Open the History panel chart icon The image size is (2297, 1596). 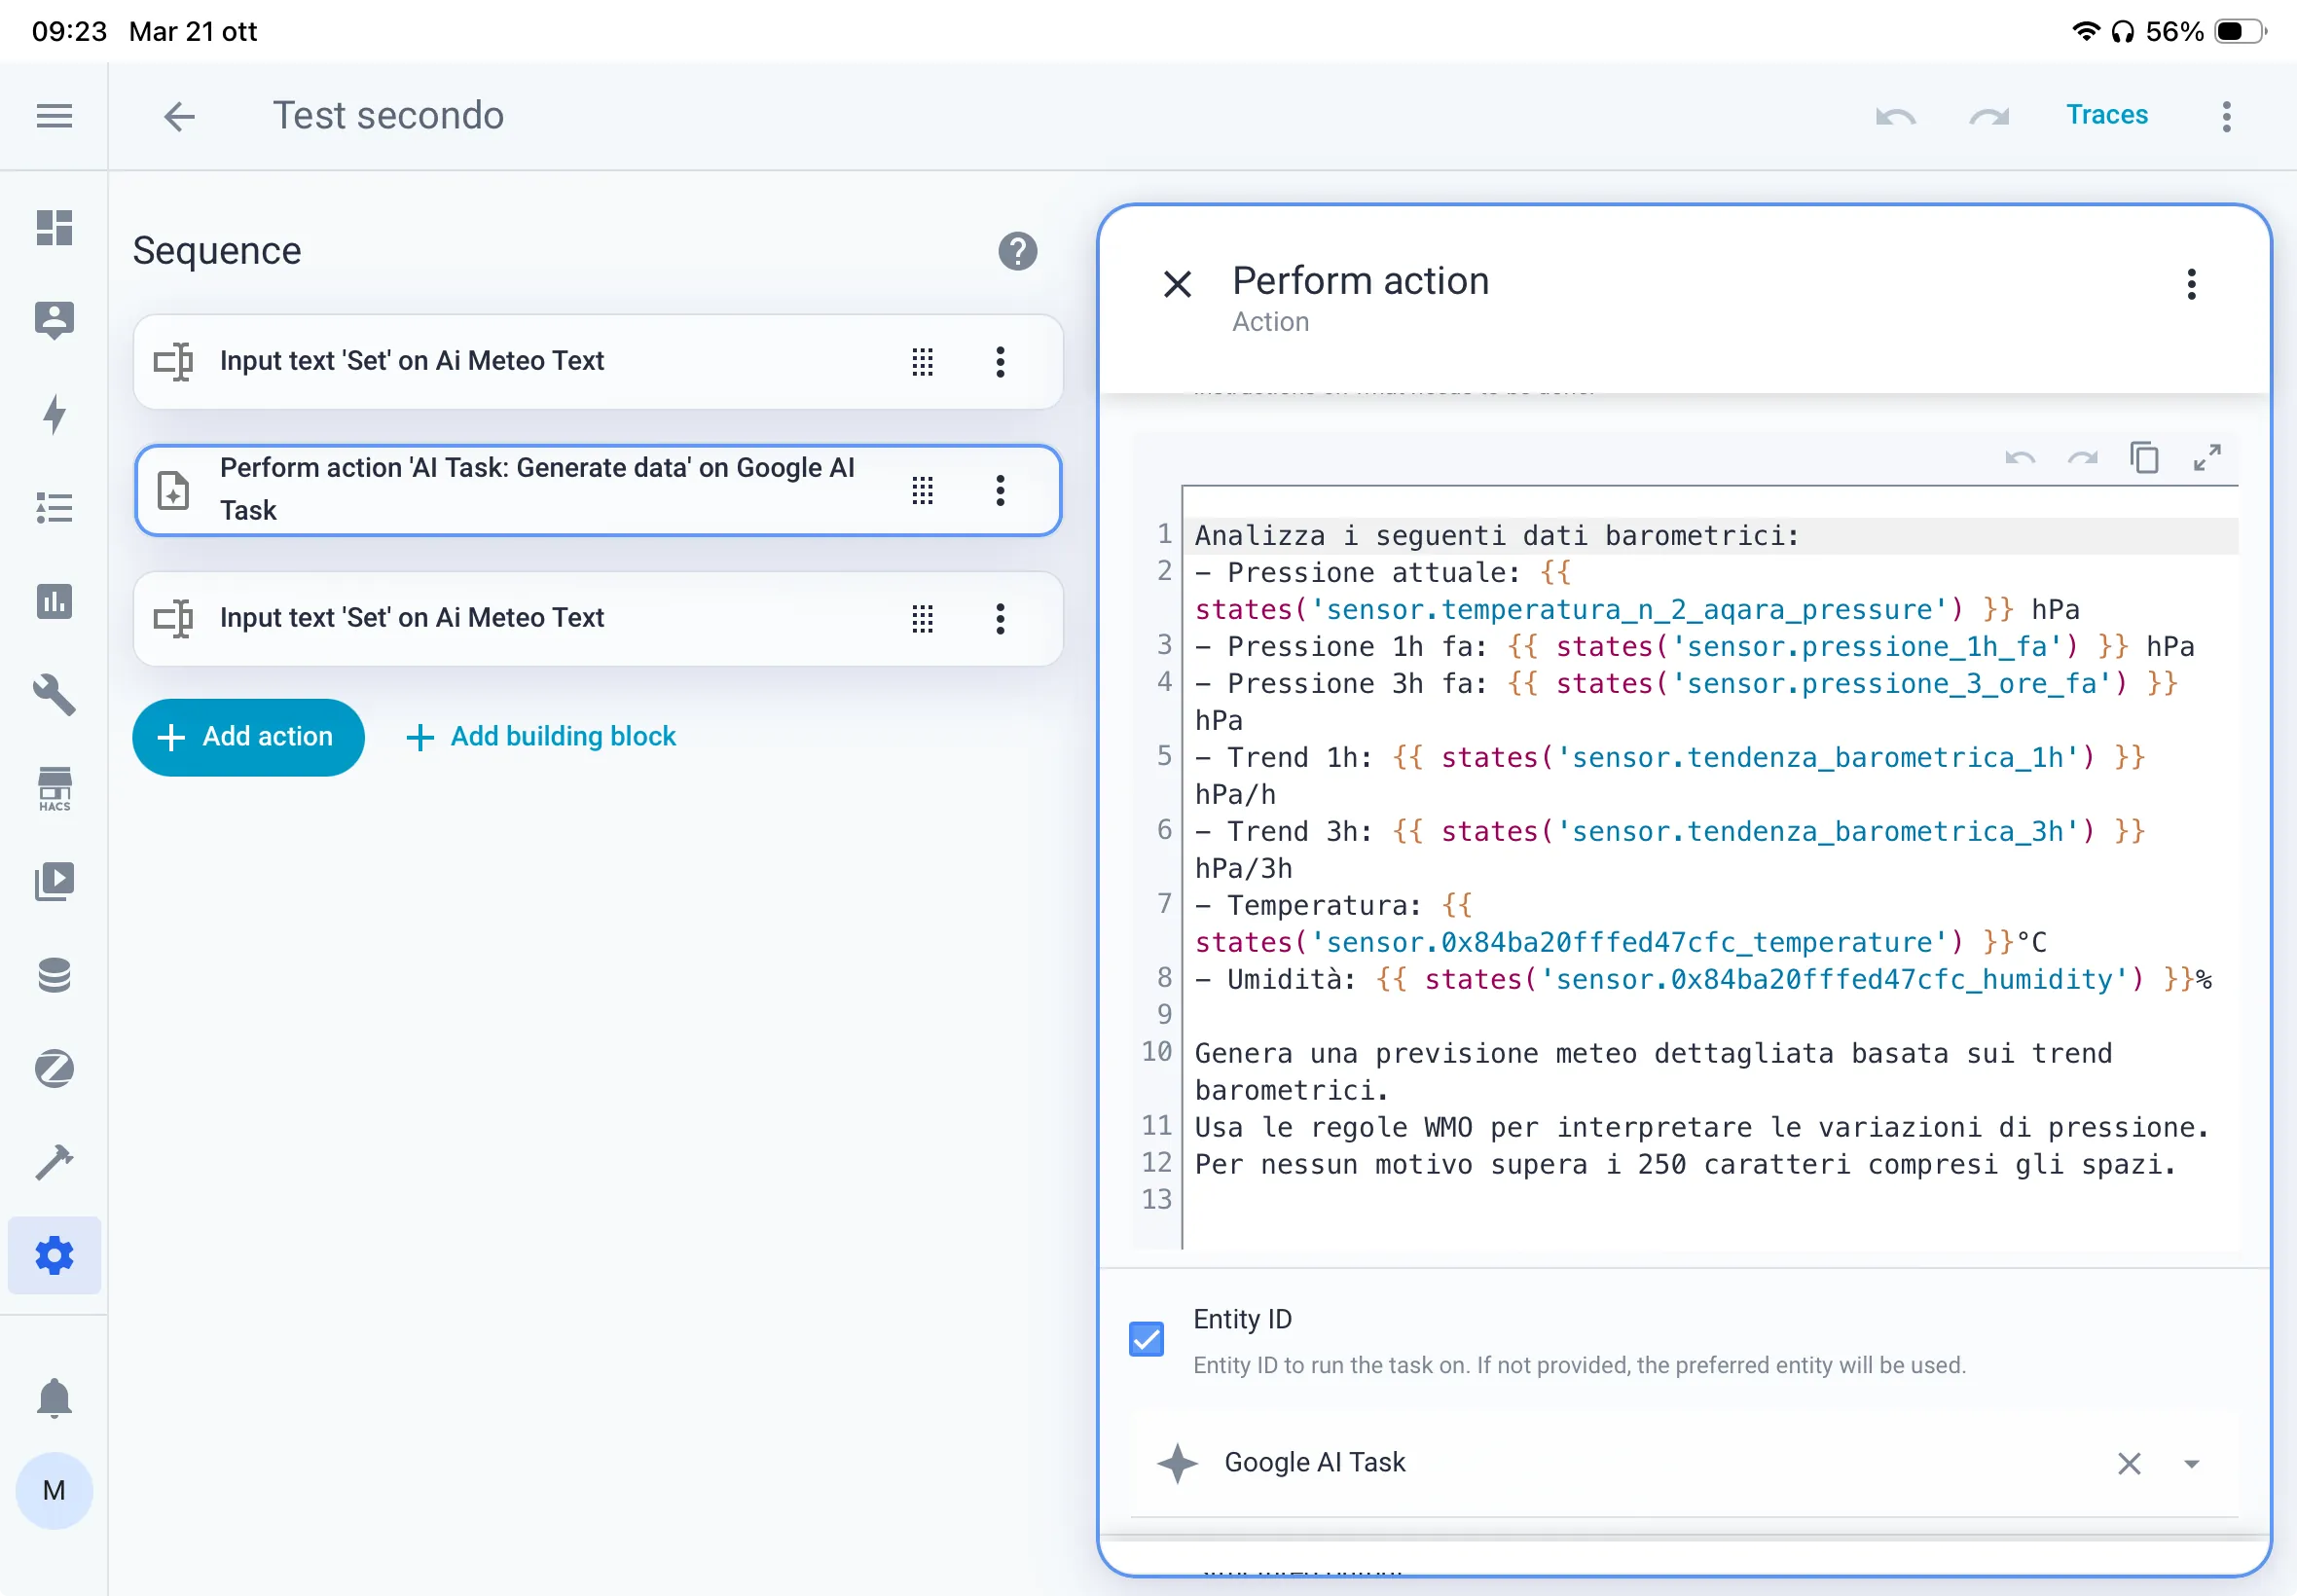point(54,601)
